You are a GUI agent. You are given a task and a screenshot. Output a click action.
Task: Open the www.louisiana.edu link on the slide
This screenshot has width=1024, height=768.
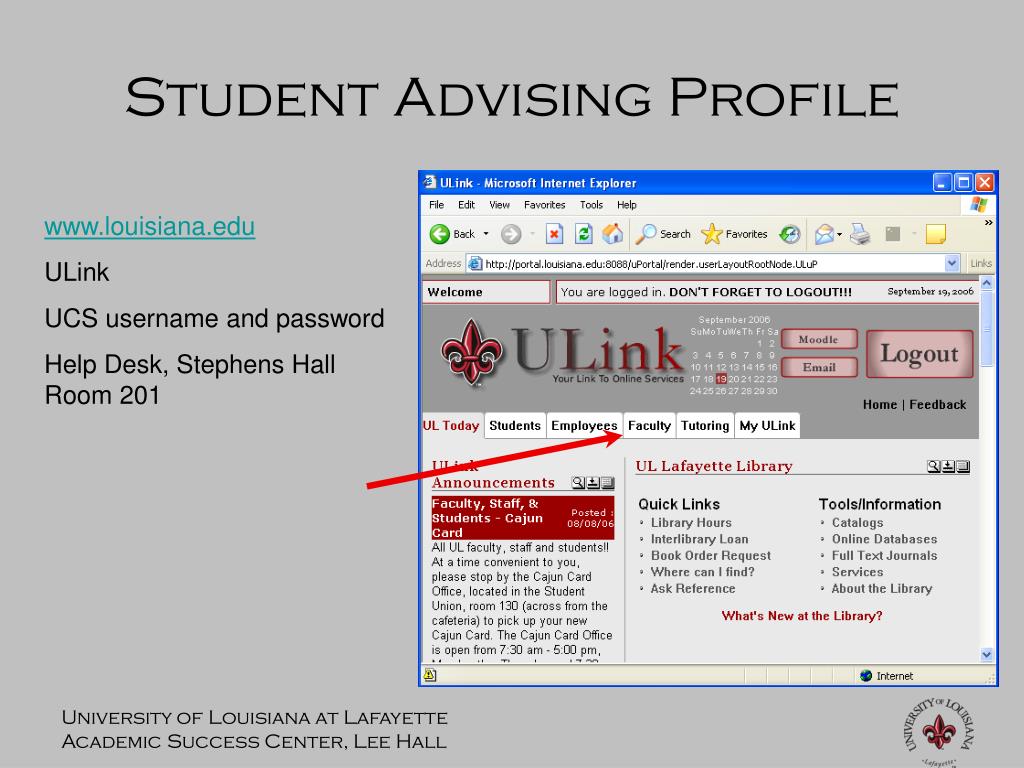coord(150,227)
